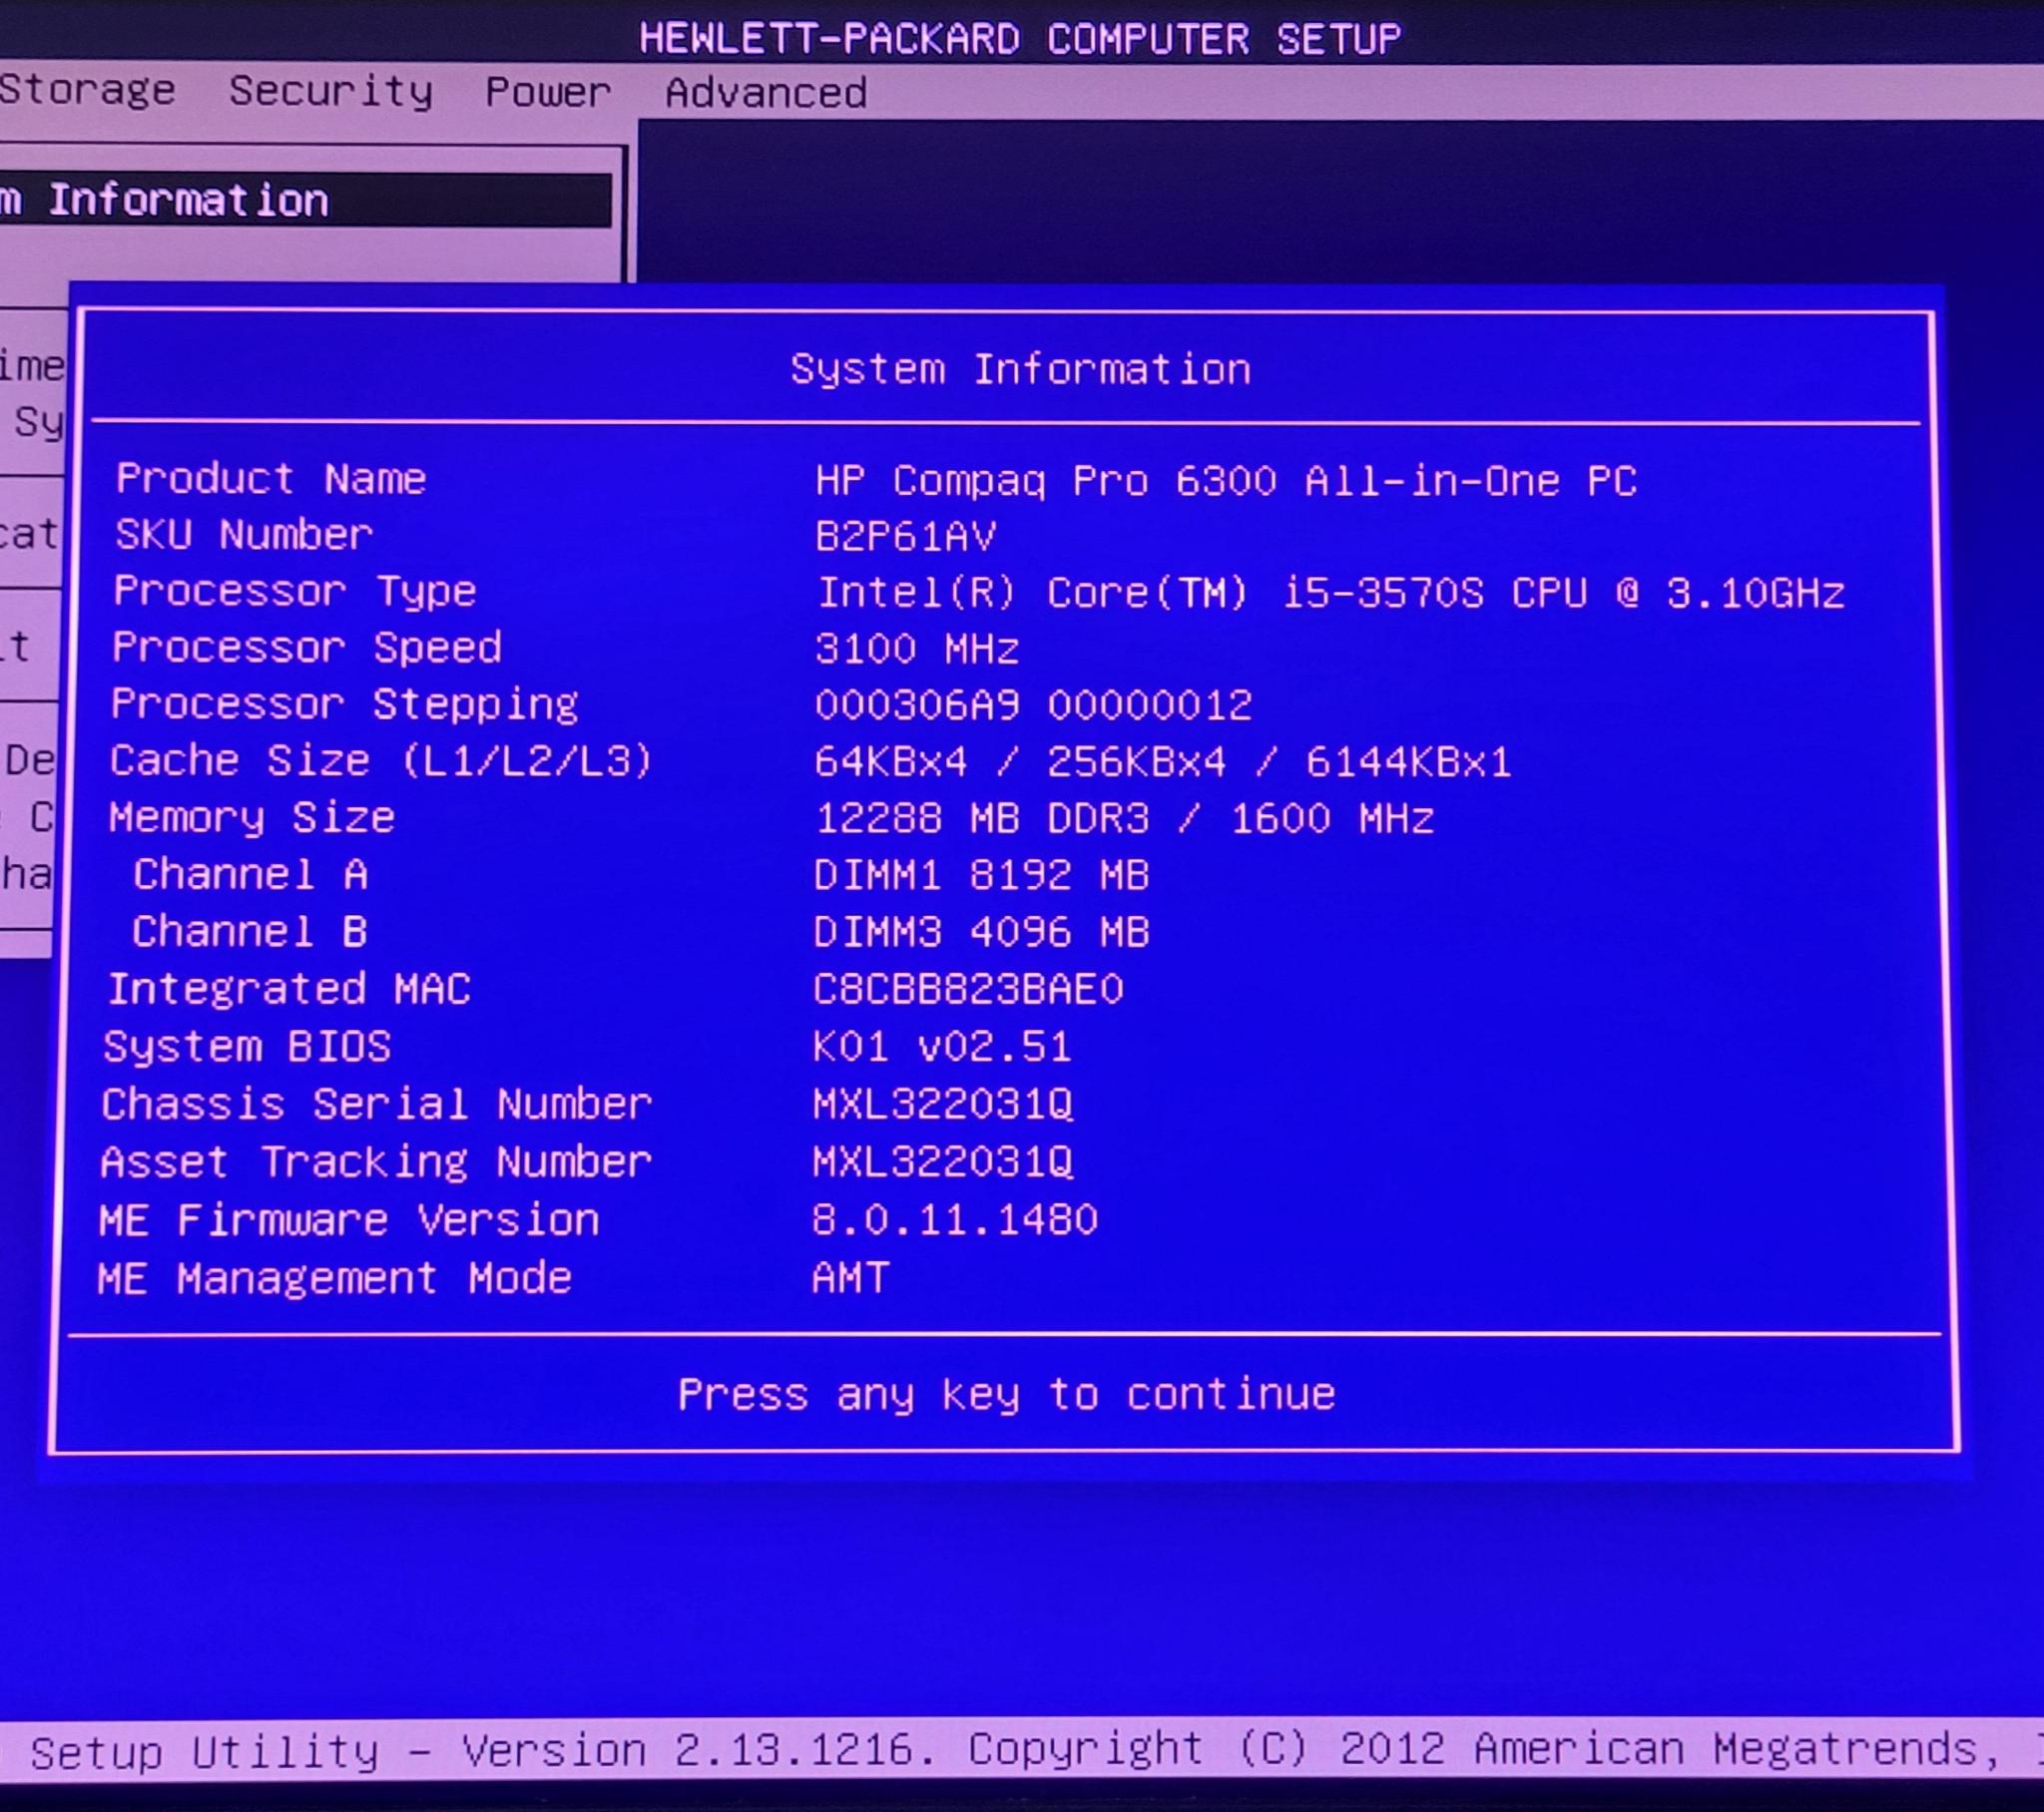Click the stepping value 000306A9 00000012
This screenshot has height=1812, width=2044.
click(1033, 706)
